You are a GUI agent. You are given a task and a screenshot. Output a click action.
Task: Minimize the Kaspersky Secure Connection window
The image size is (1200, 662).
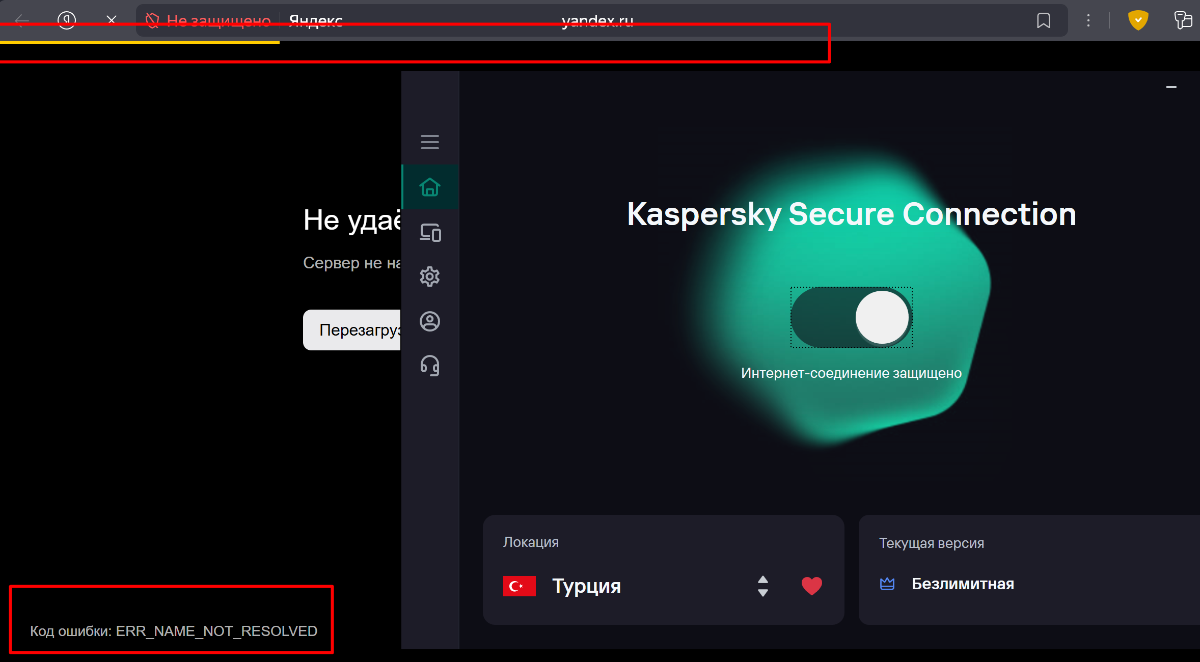[1171, 88]
